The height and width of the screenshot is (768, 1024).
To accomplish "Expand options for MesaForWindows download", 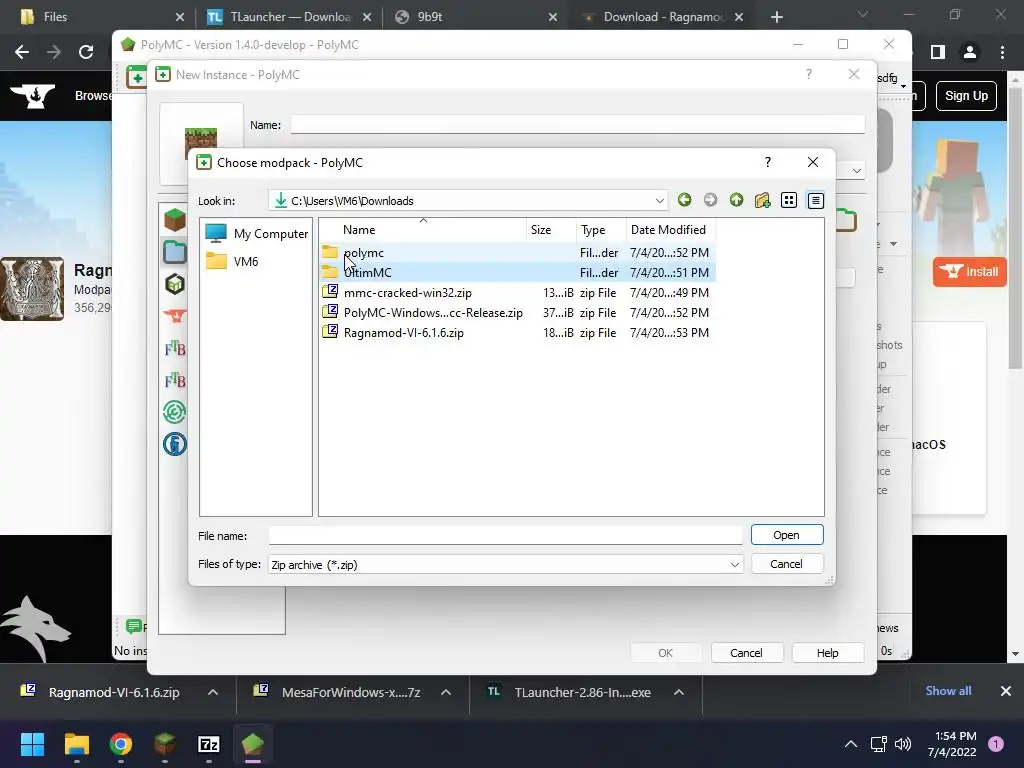I will (x=446, y=692).
